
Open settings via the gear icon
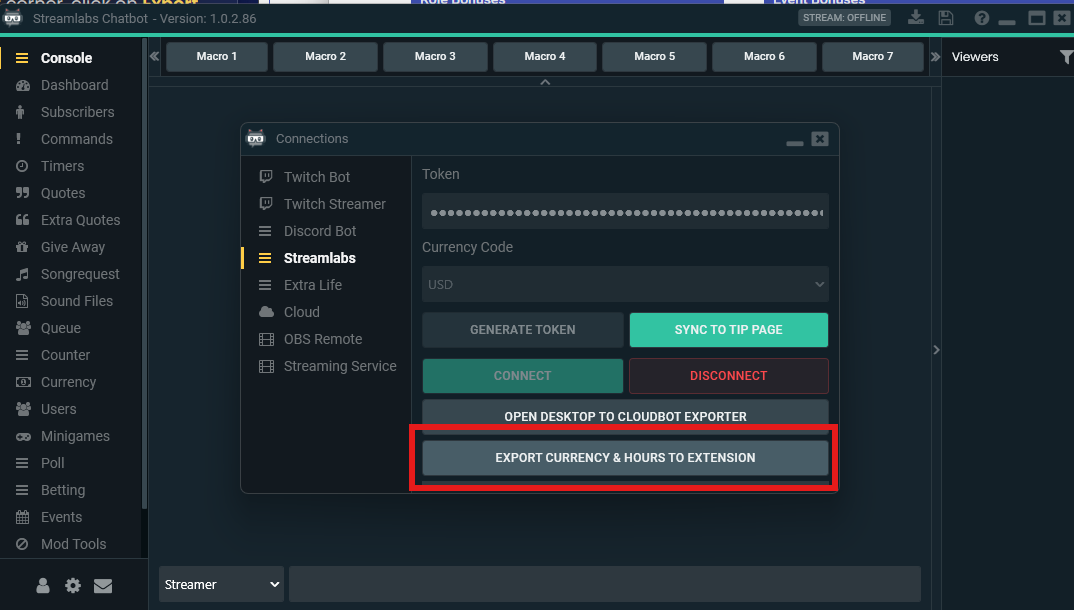(73, 585)
